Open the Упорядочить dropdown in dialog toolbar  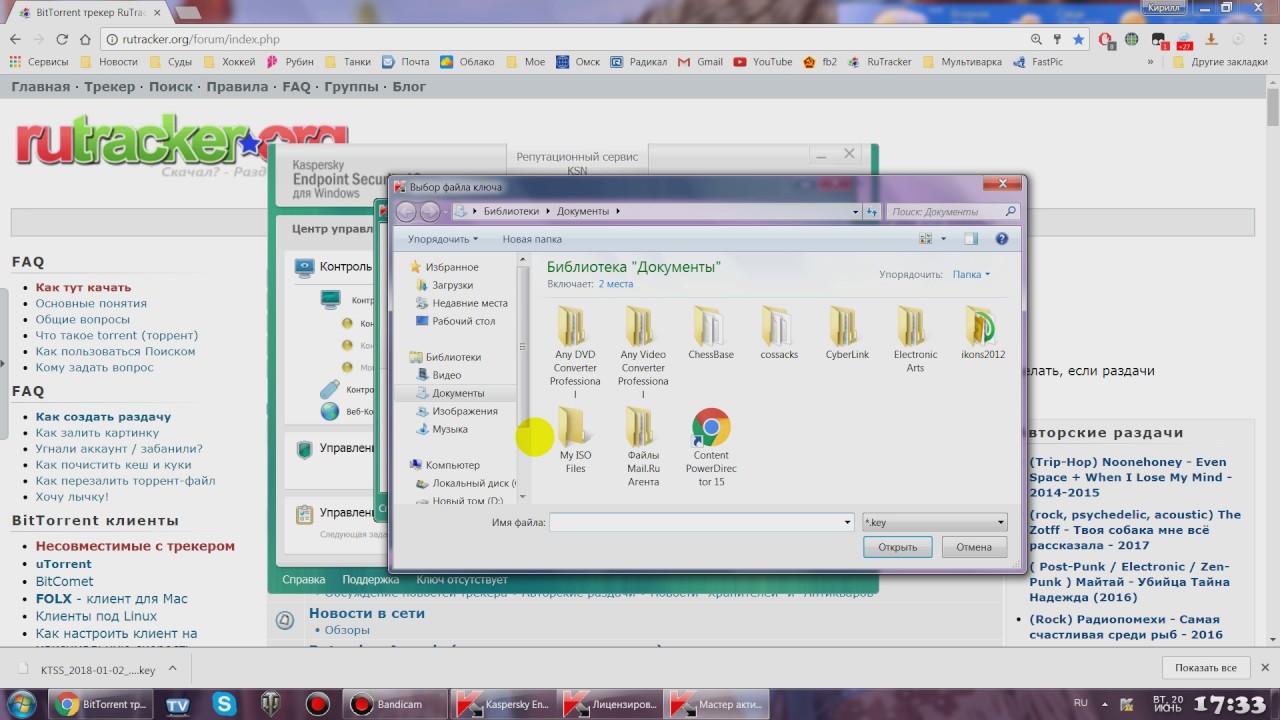[443, 239]
